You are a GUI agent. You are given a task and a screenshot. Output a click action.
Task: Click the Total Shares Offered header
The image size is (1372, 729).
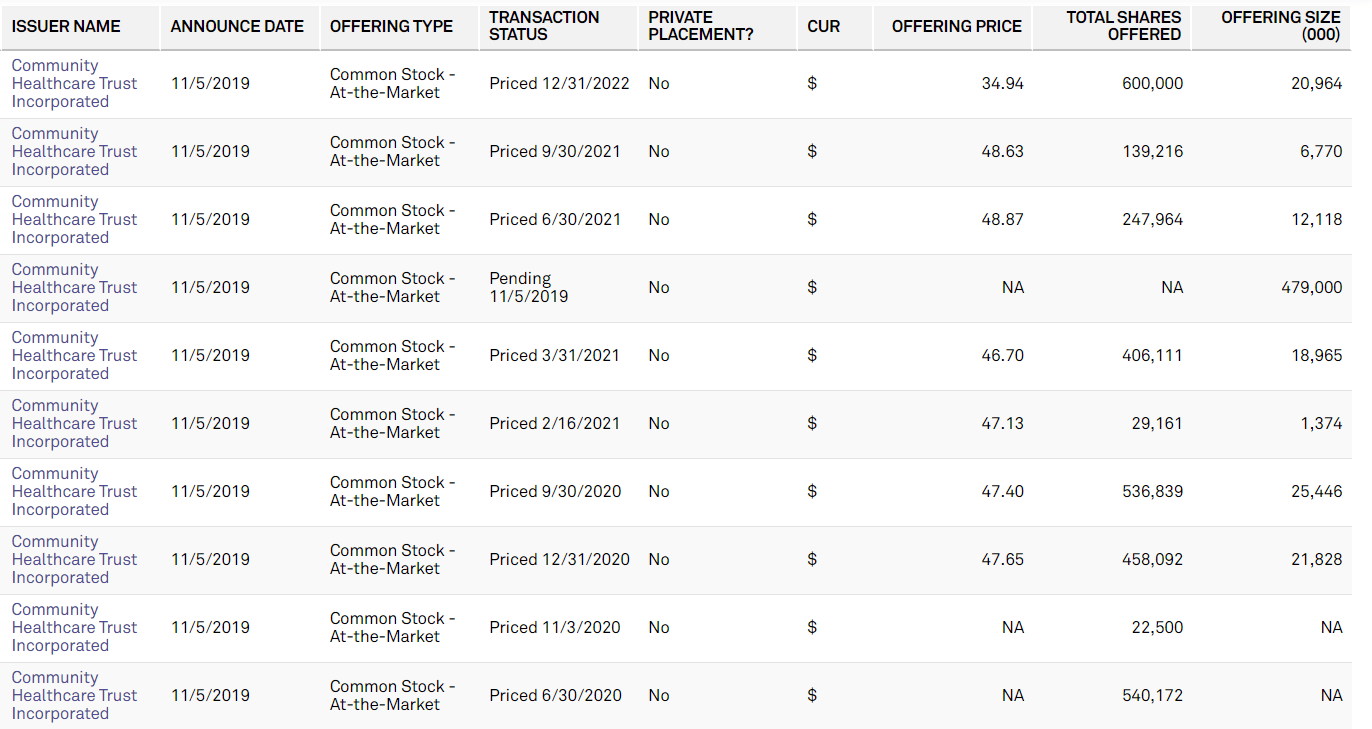[x=1123, y=26]
